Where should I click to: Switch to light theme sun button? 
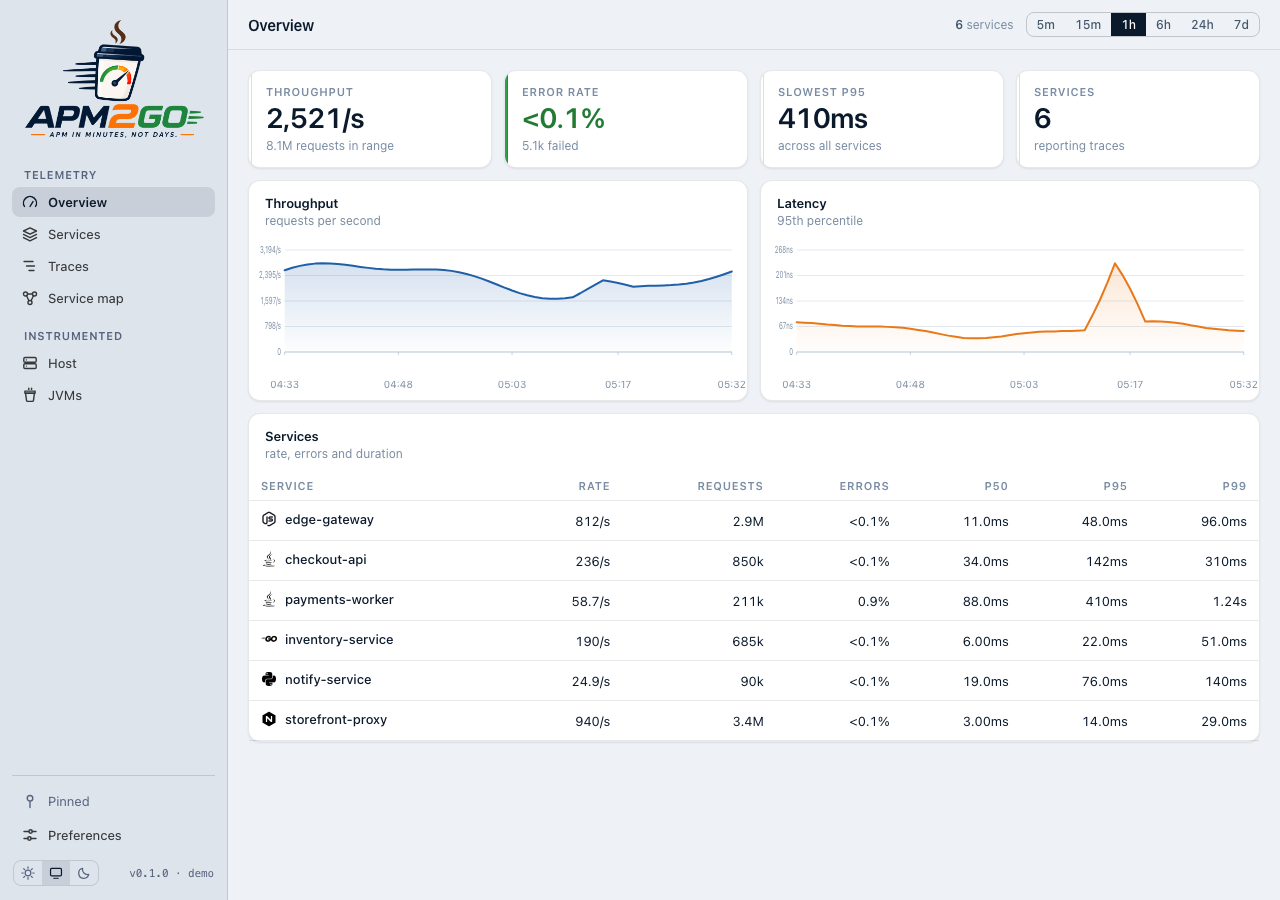tap(28, 873)
